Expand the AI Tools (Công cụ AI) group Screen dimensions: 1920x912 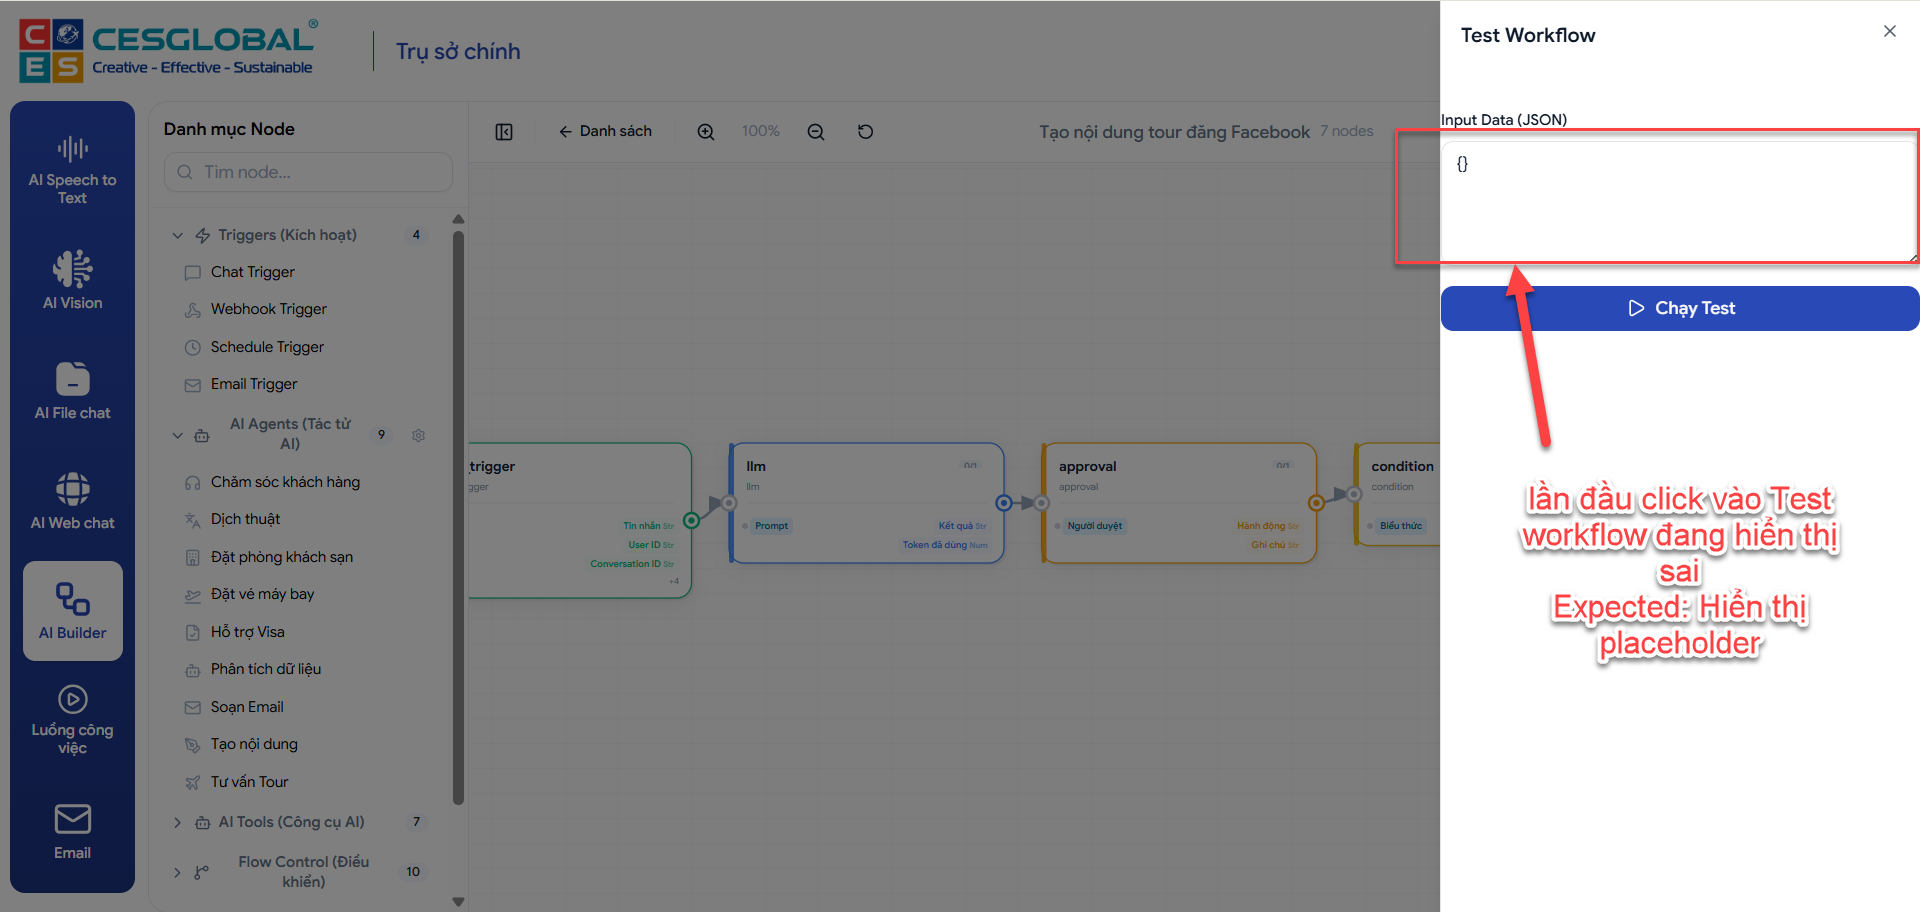[x=178, y=822]
